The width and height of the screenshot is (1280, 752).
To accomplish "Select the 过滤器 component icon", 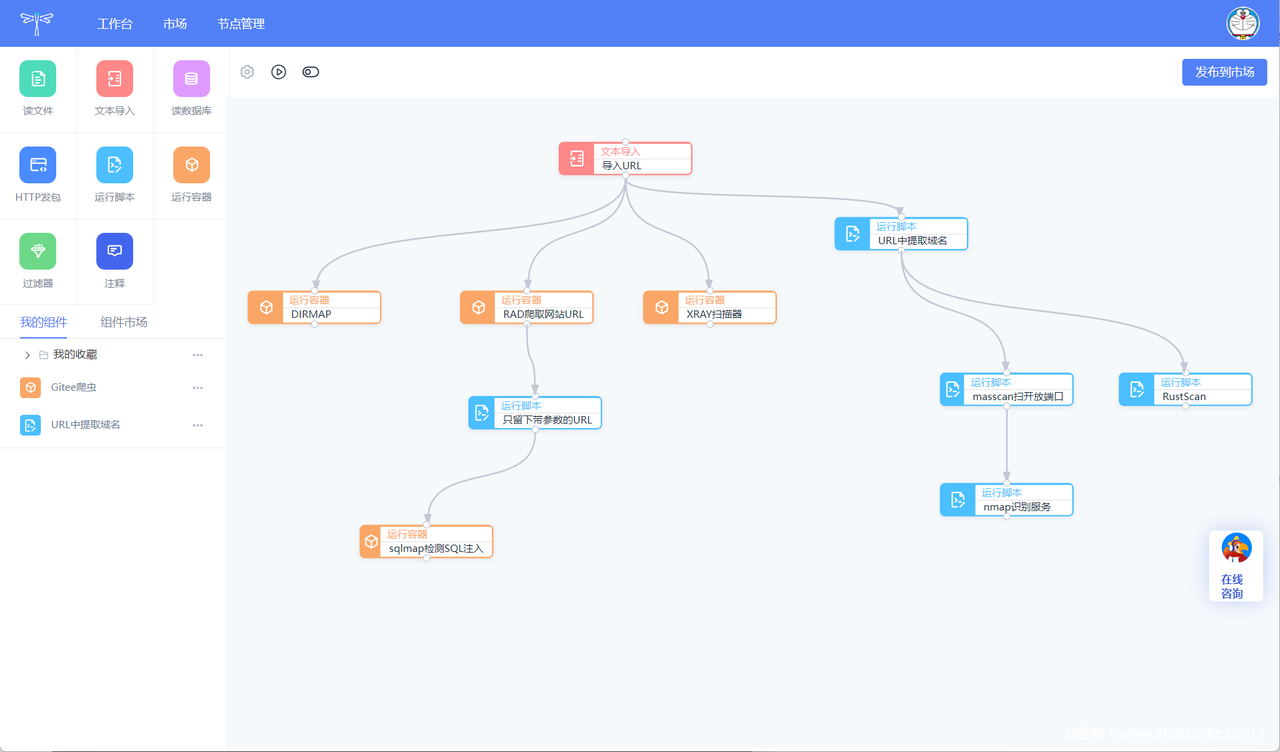I will pos(38,251).
